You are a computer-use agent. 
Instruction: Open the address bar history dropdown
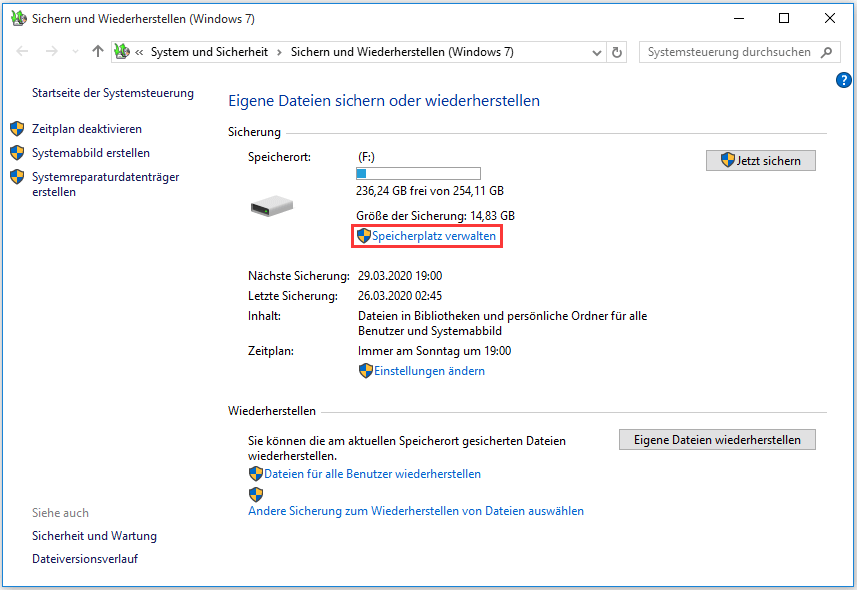(596, 52)
